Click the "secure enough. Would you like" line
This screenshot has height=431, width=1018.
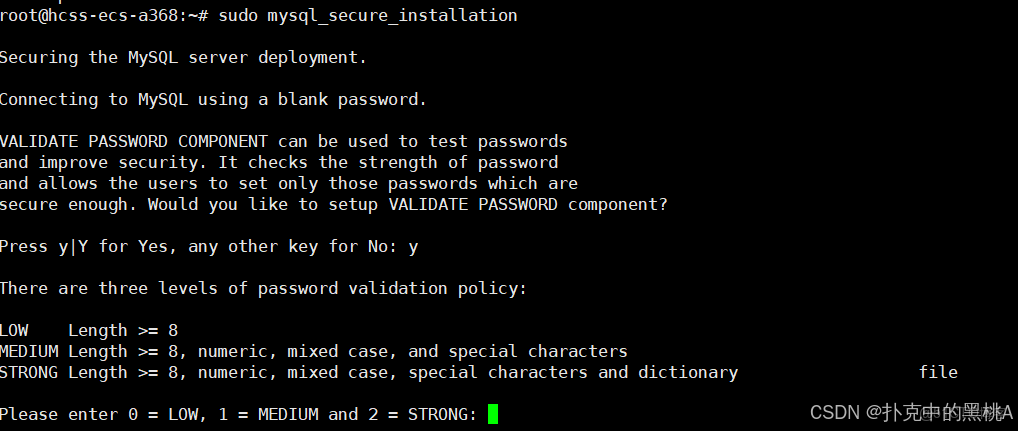[x=333, y=205]
